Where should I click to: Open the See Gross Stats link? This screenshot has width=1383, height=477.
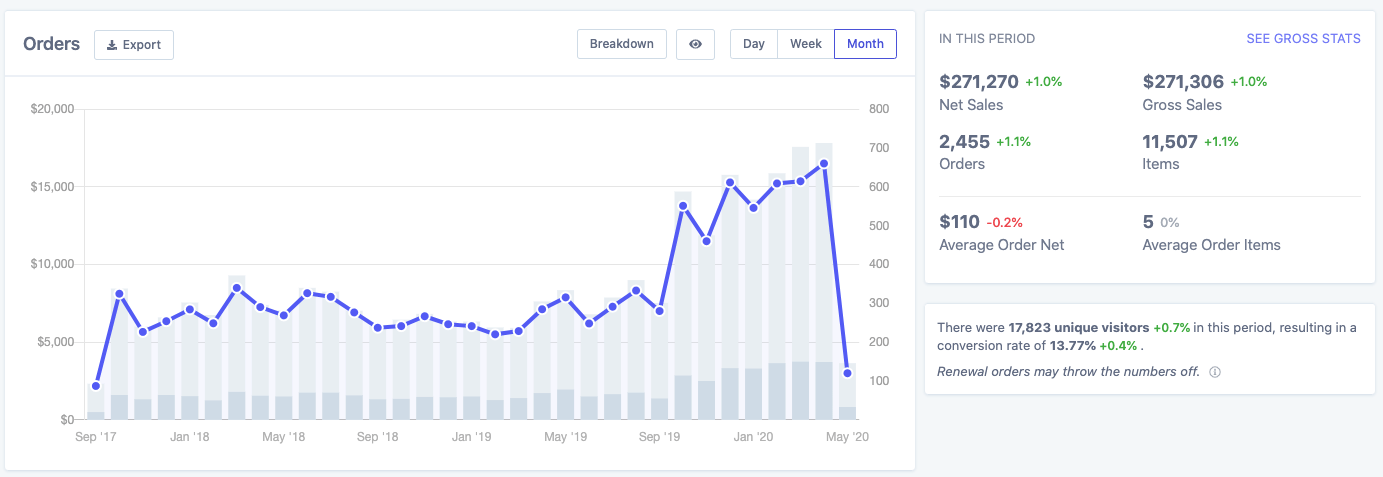coord(1303,39)
